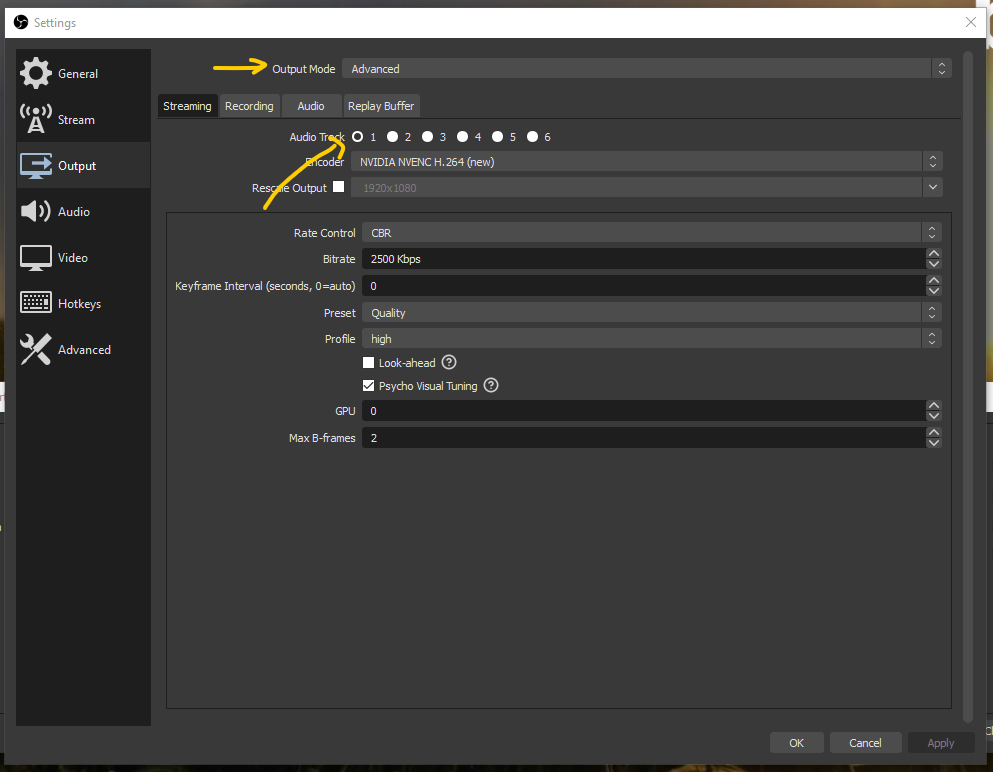Click the 'Max B-frames' label
This screenshot has height=772, width=993.
(x=322, y=438)
